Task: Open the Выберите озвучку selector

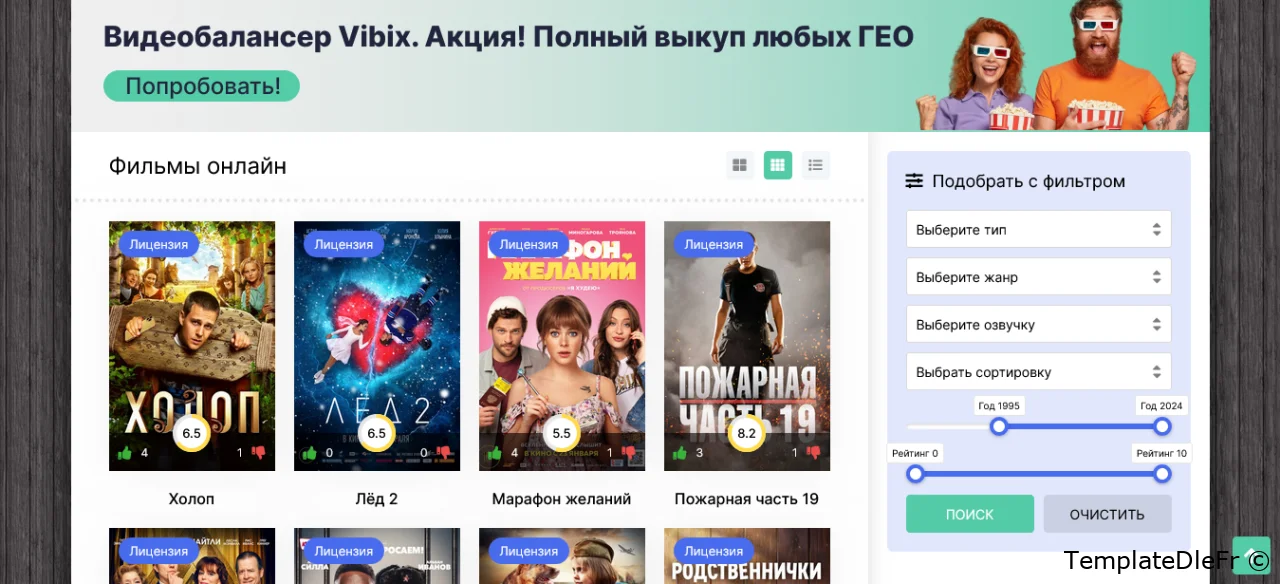Action: tap(1038, 324)
